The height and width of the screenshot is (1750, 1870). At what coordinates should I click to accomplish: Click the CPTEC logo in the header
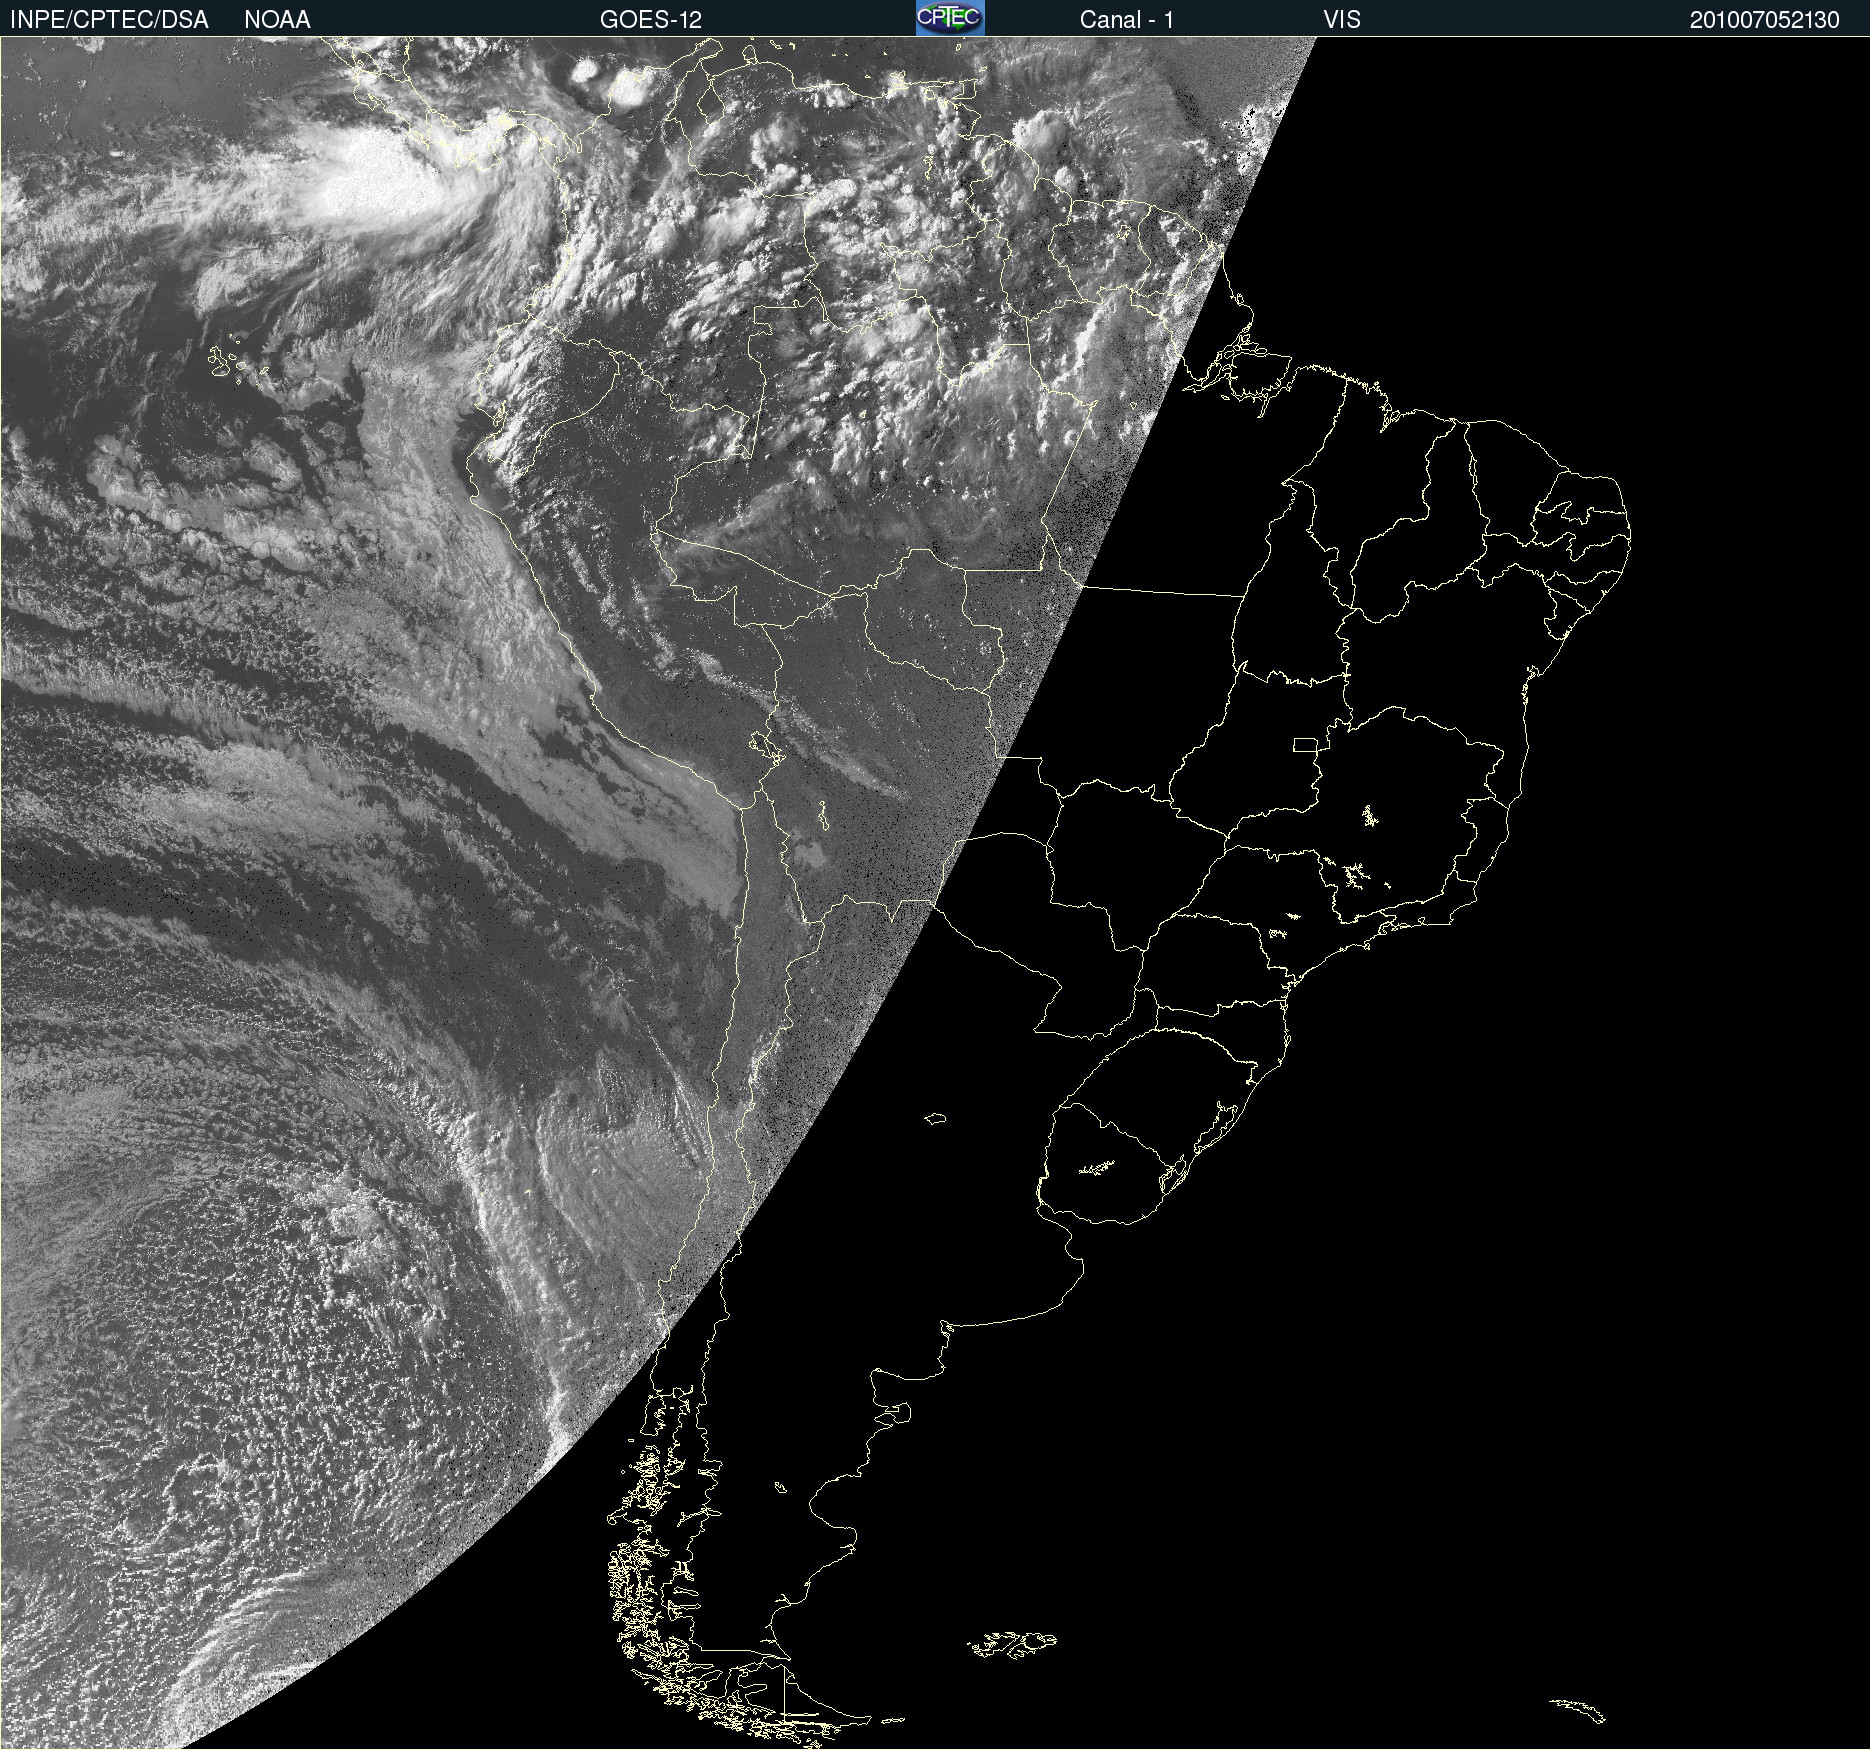pyautogui.click(x=950, y=18)
